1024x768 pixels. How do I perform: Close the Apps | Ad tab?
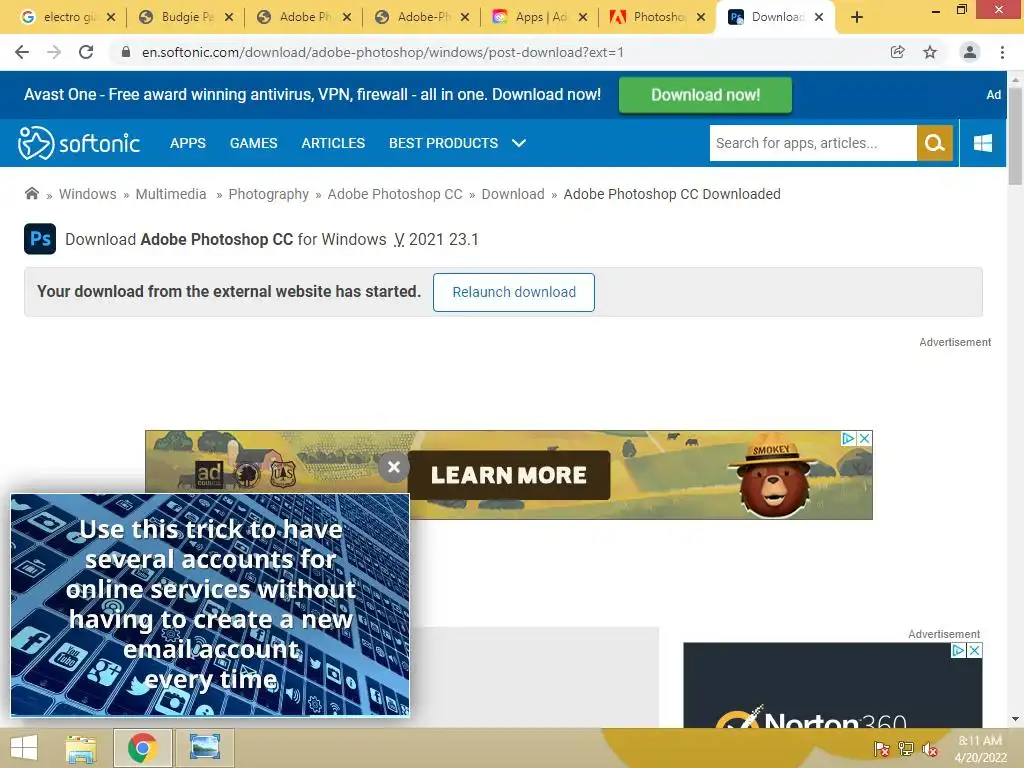(x=583, y=18)
